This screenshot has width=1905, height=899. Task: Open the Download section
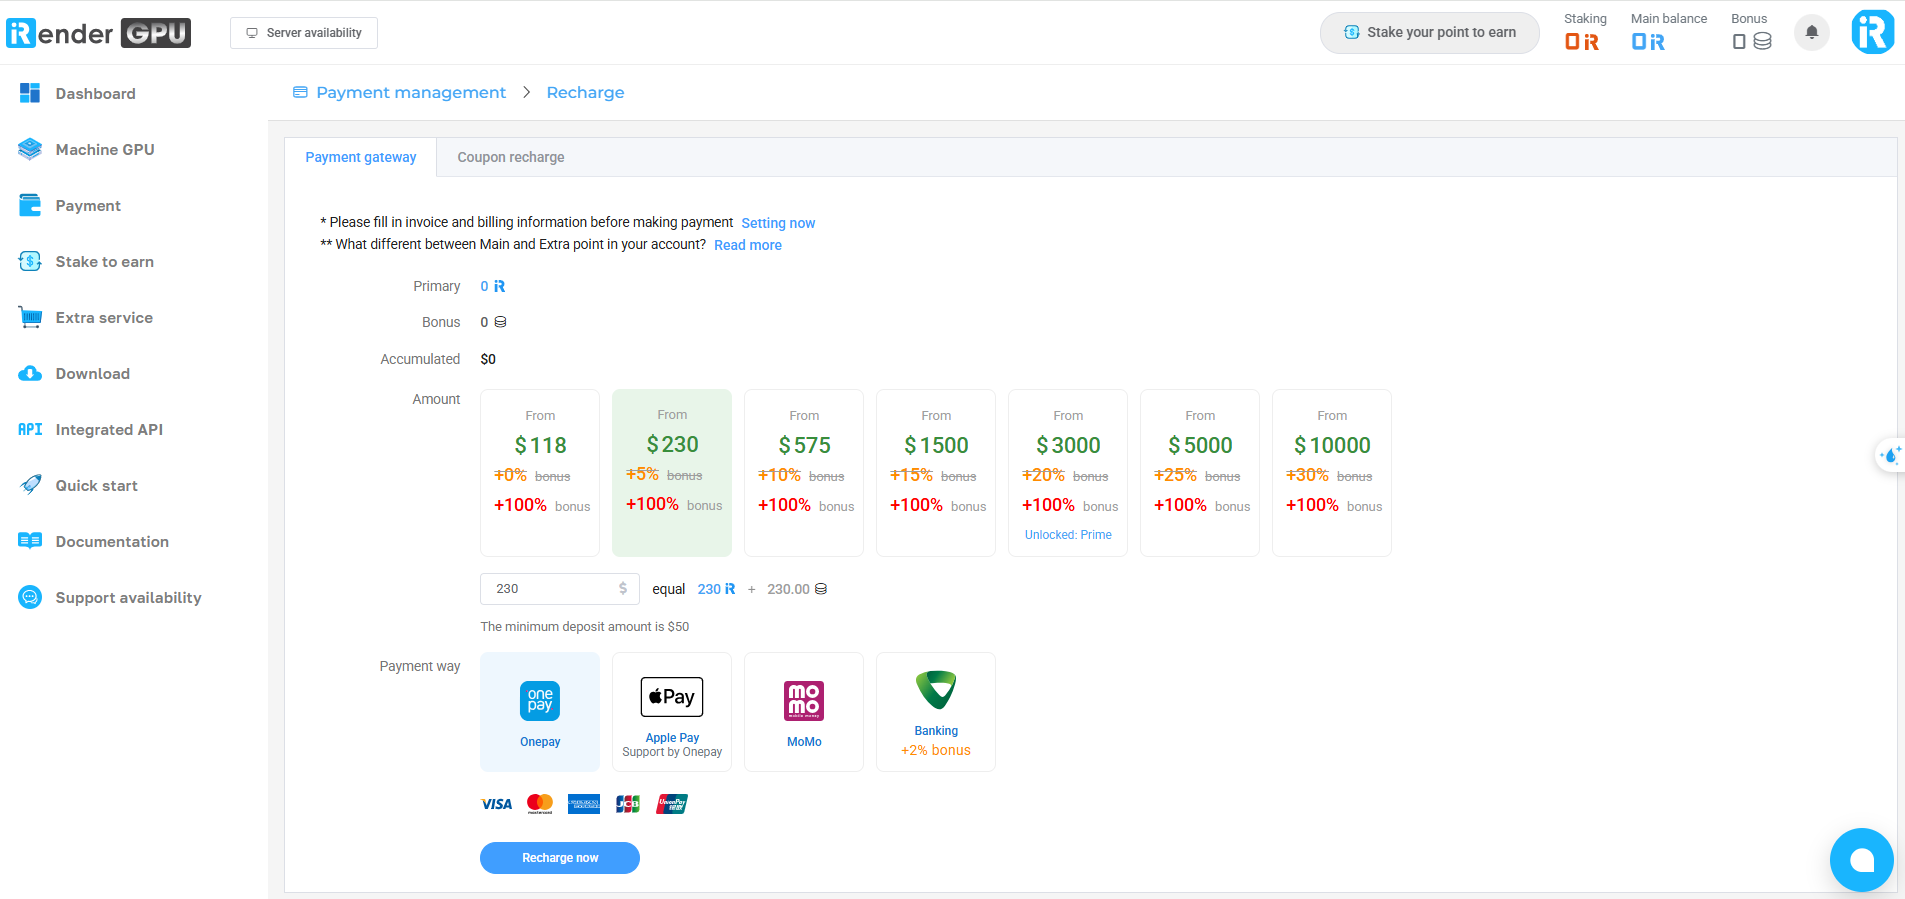(92, 374)
